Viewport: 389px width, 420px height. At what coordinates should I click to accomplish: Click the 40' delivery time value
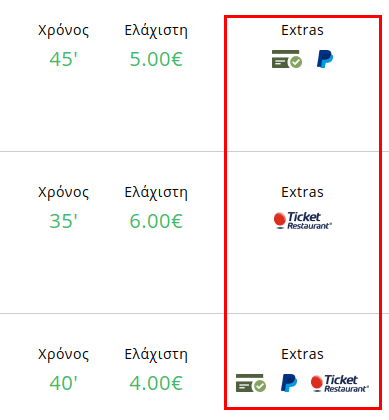pos(63,383)
